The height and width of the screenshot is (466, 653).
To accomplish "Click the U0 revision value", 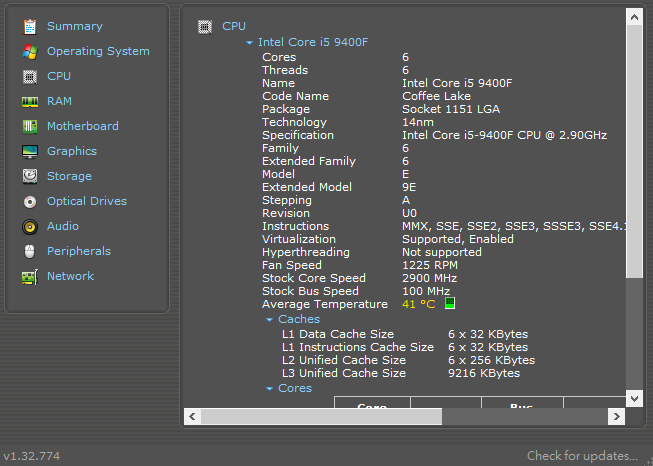I will click(409, 213).
